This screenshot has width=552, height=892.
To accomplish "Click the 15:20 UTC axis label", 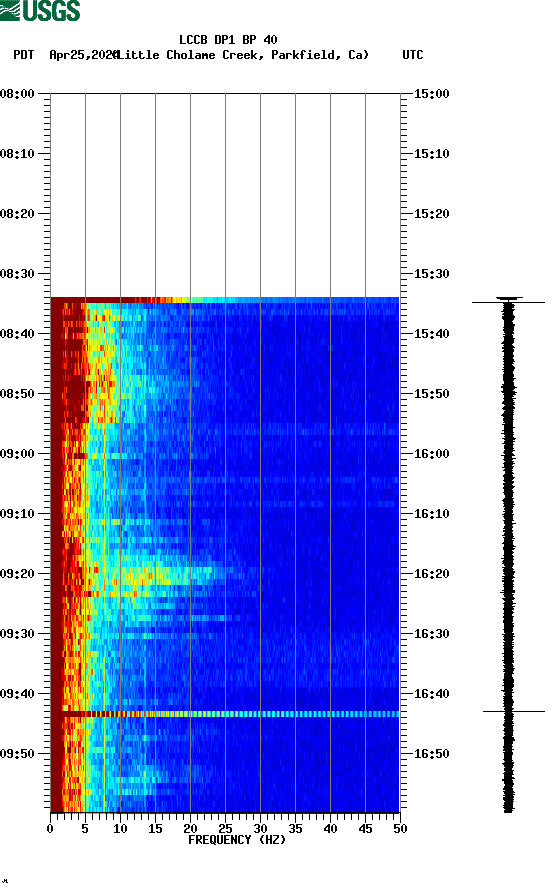I will pyautogui.click(x=431, y=213).
